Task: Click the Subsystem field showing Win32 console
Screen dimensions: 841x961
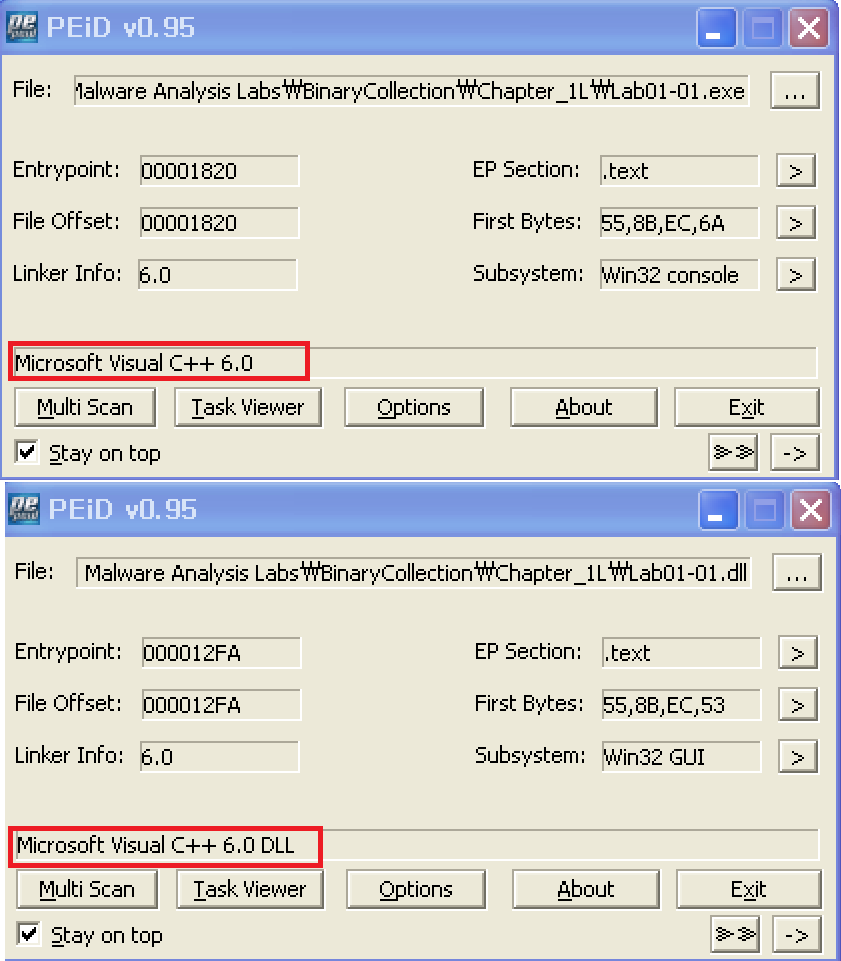Action: (x=679, y=275)
